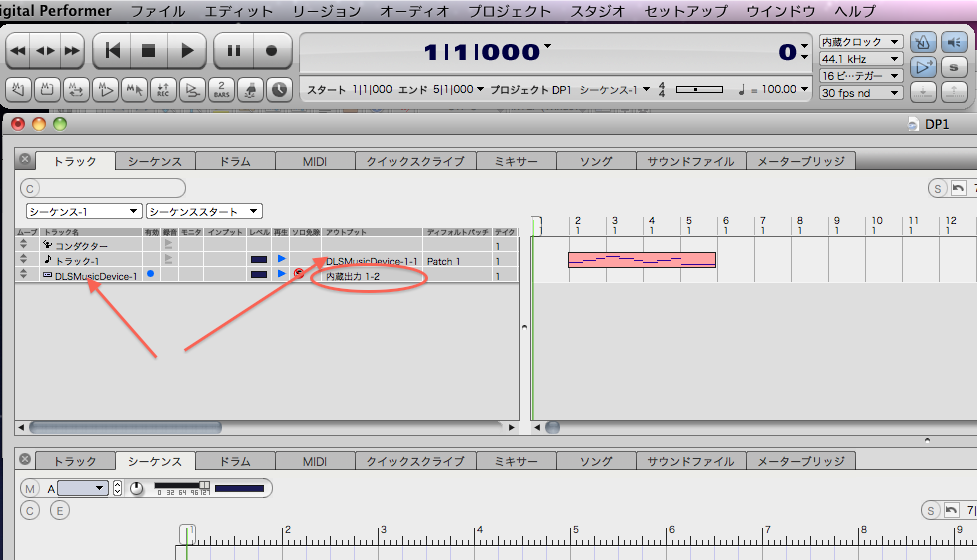Open the スタジオ menu
The image size is (977, 560).
(x=598, y=11)
